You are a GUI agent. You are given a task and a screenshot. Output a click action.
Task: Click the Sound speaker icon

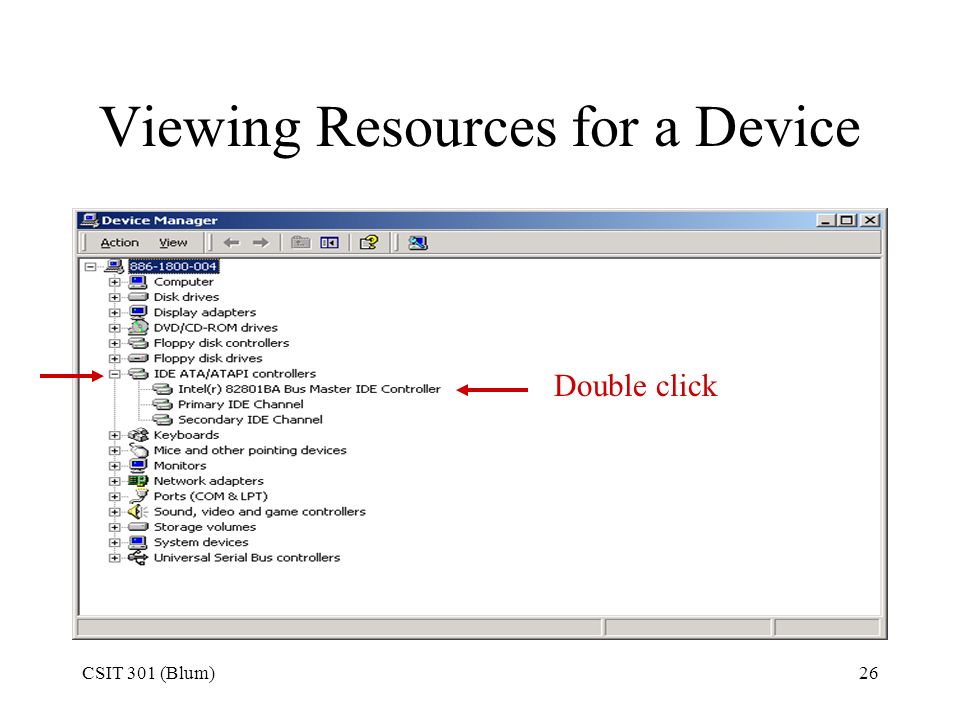tap(138, 511)
